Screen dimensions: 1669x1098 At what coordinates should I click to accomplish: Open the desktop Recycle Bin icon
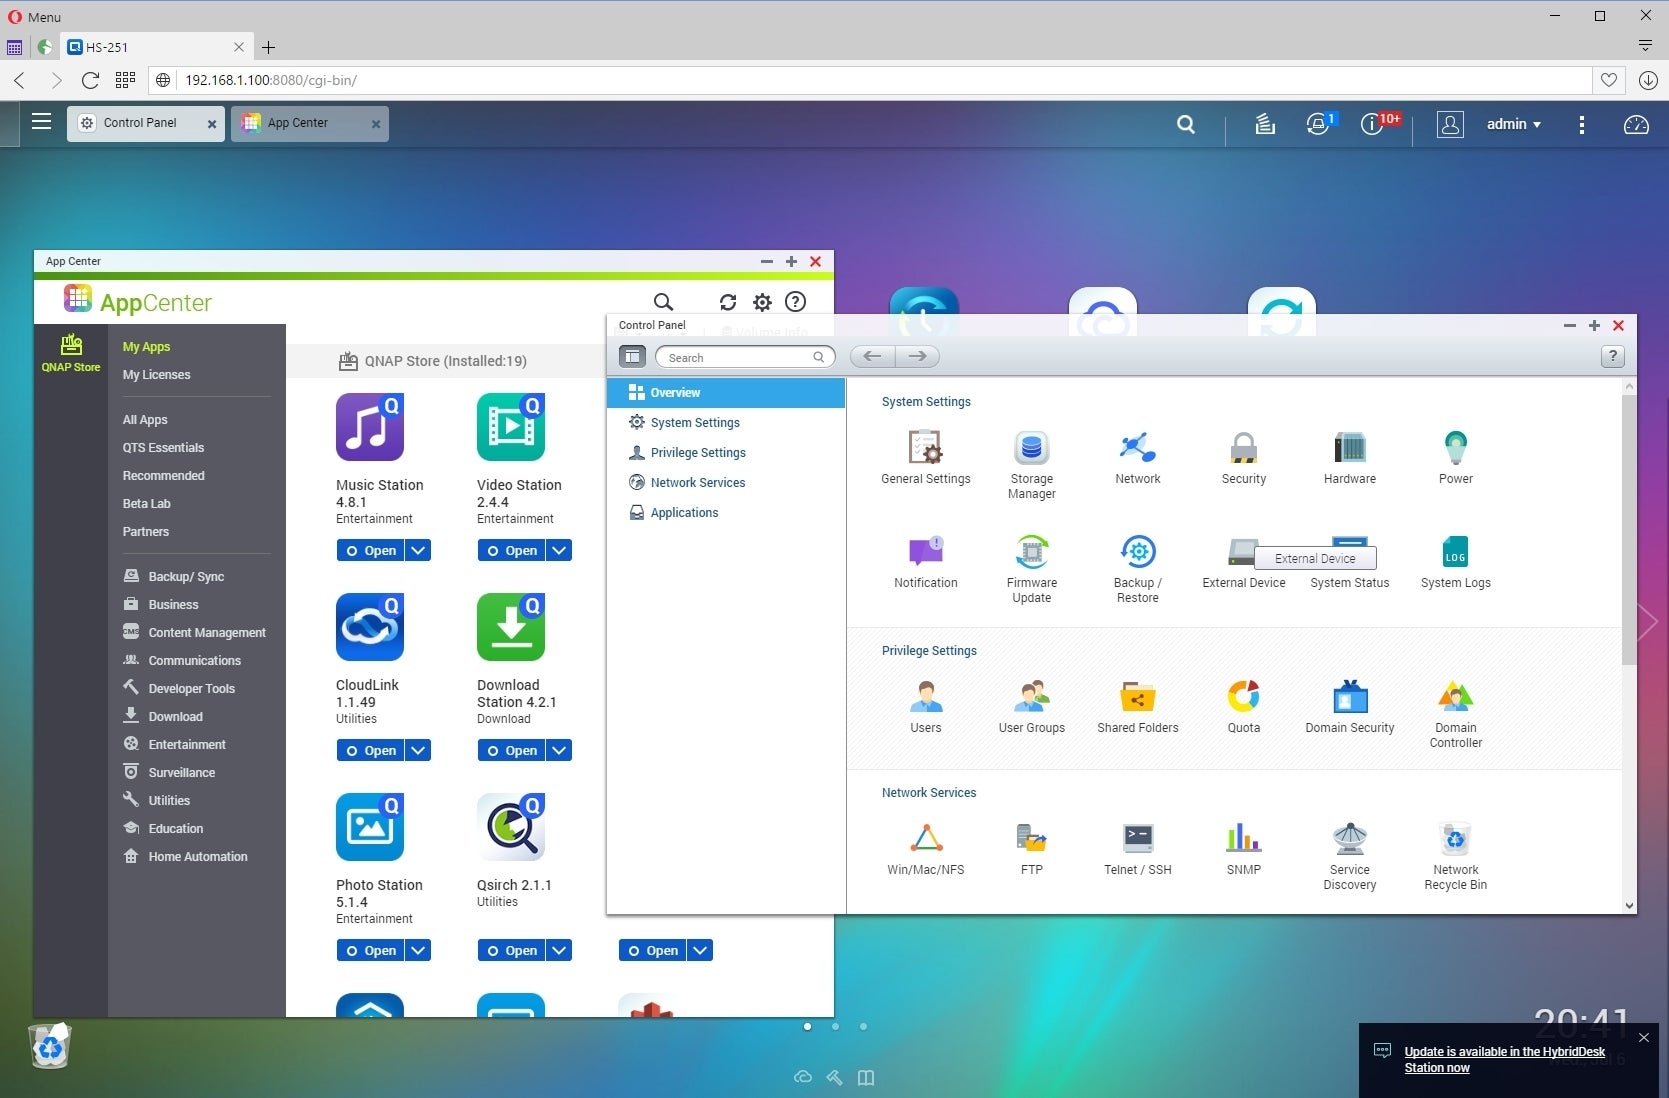point(50,1045)
